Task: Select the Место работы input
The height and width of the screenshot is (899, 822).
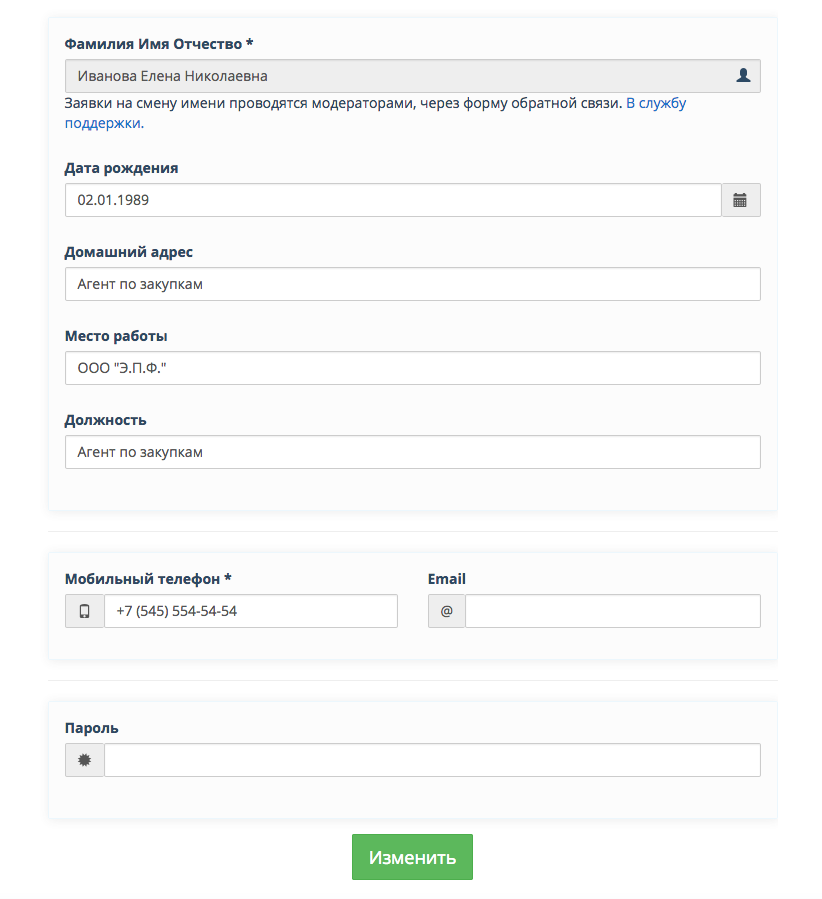Action: coord(412,368)
